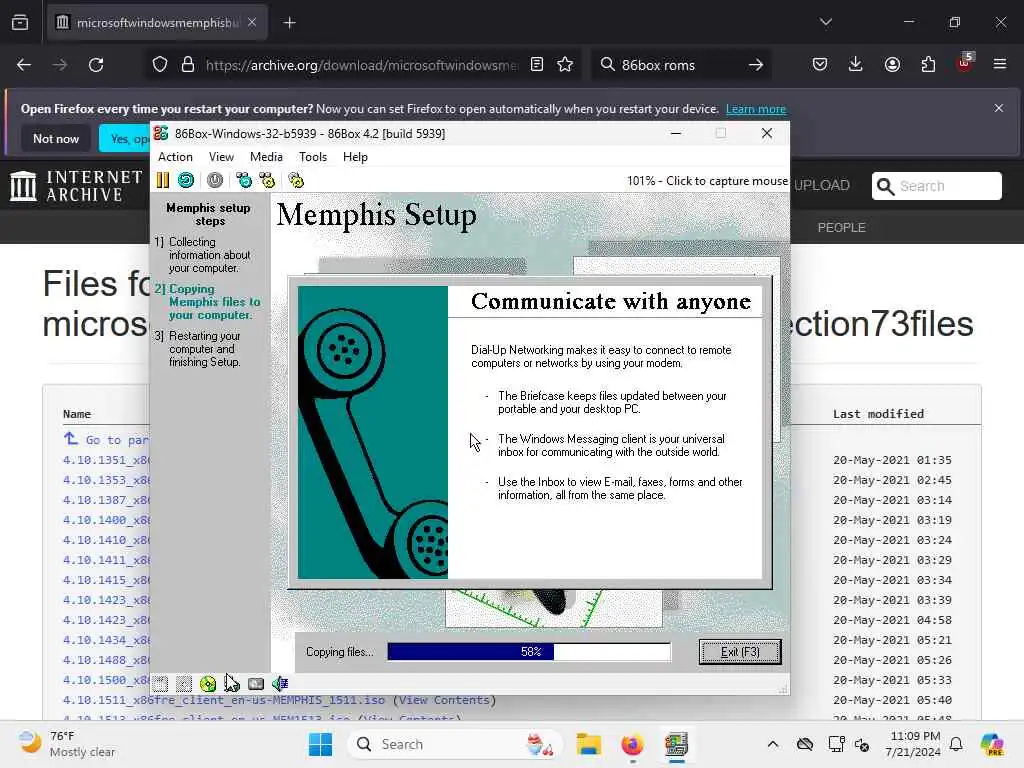Viewport: 1024px width, 768px height.
Task: Click the sound status icon in 86Box
Action: click(280, 684)
